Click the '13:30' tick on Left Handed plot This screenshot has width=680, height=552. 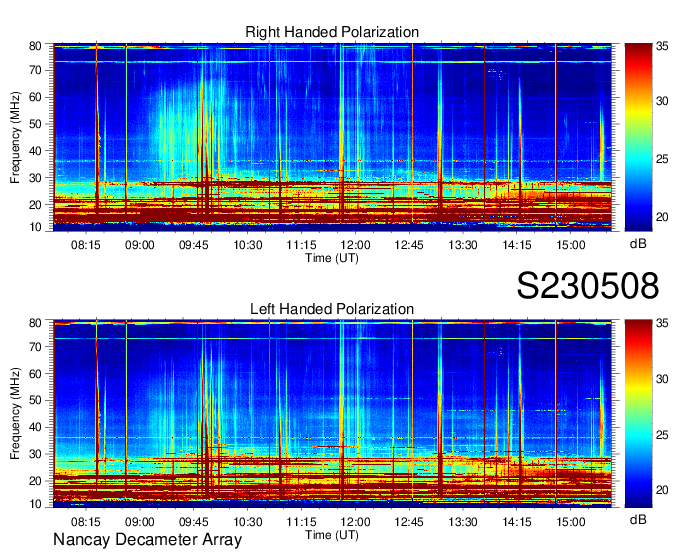pos(463,522)
